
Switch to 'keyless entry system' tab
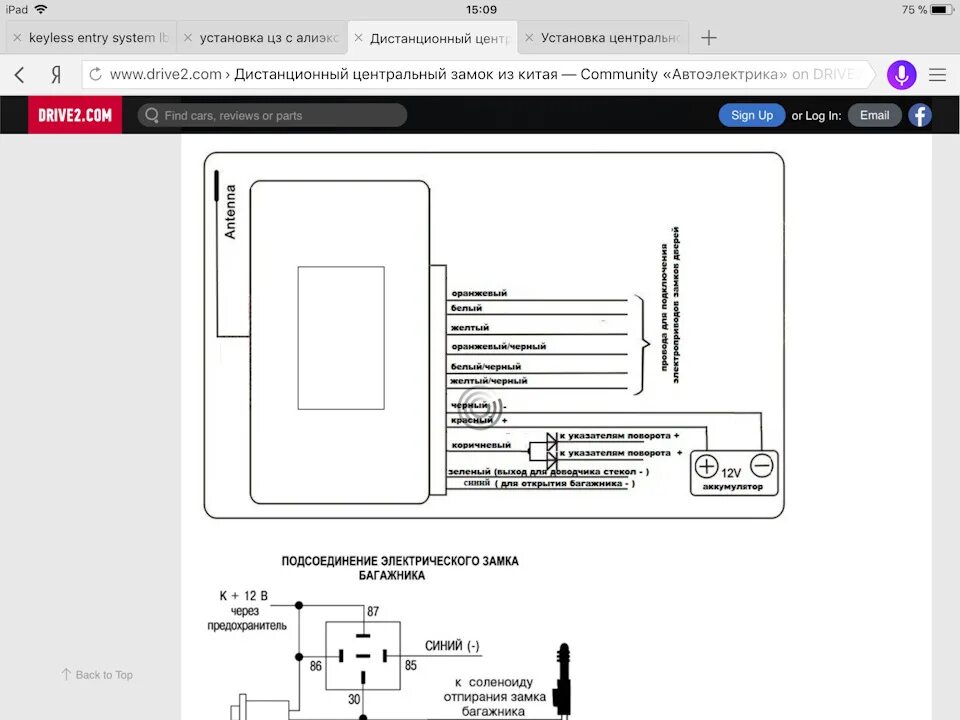pos(91,37)
